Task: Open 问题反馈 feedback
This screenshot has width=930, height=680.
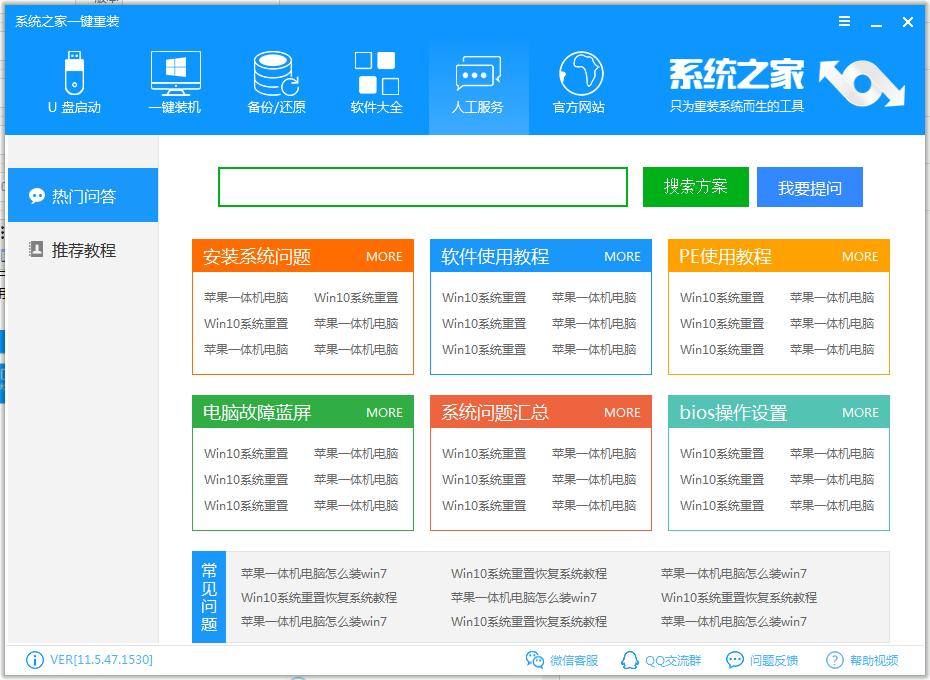Action: click(762, 660)
